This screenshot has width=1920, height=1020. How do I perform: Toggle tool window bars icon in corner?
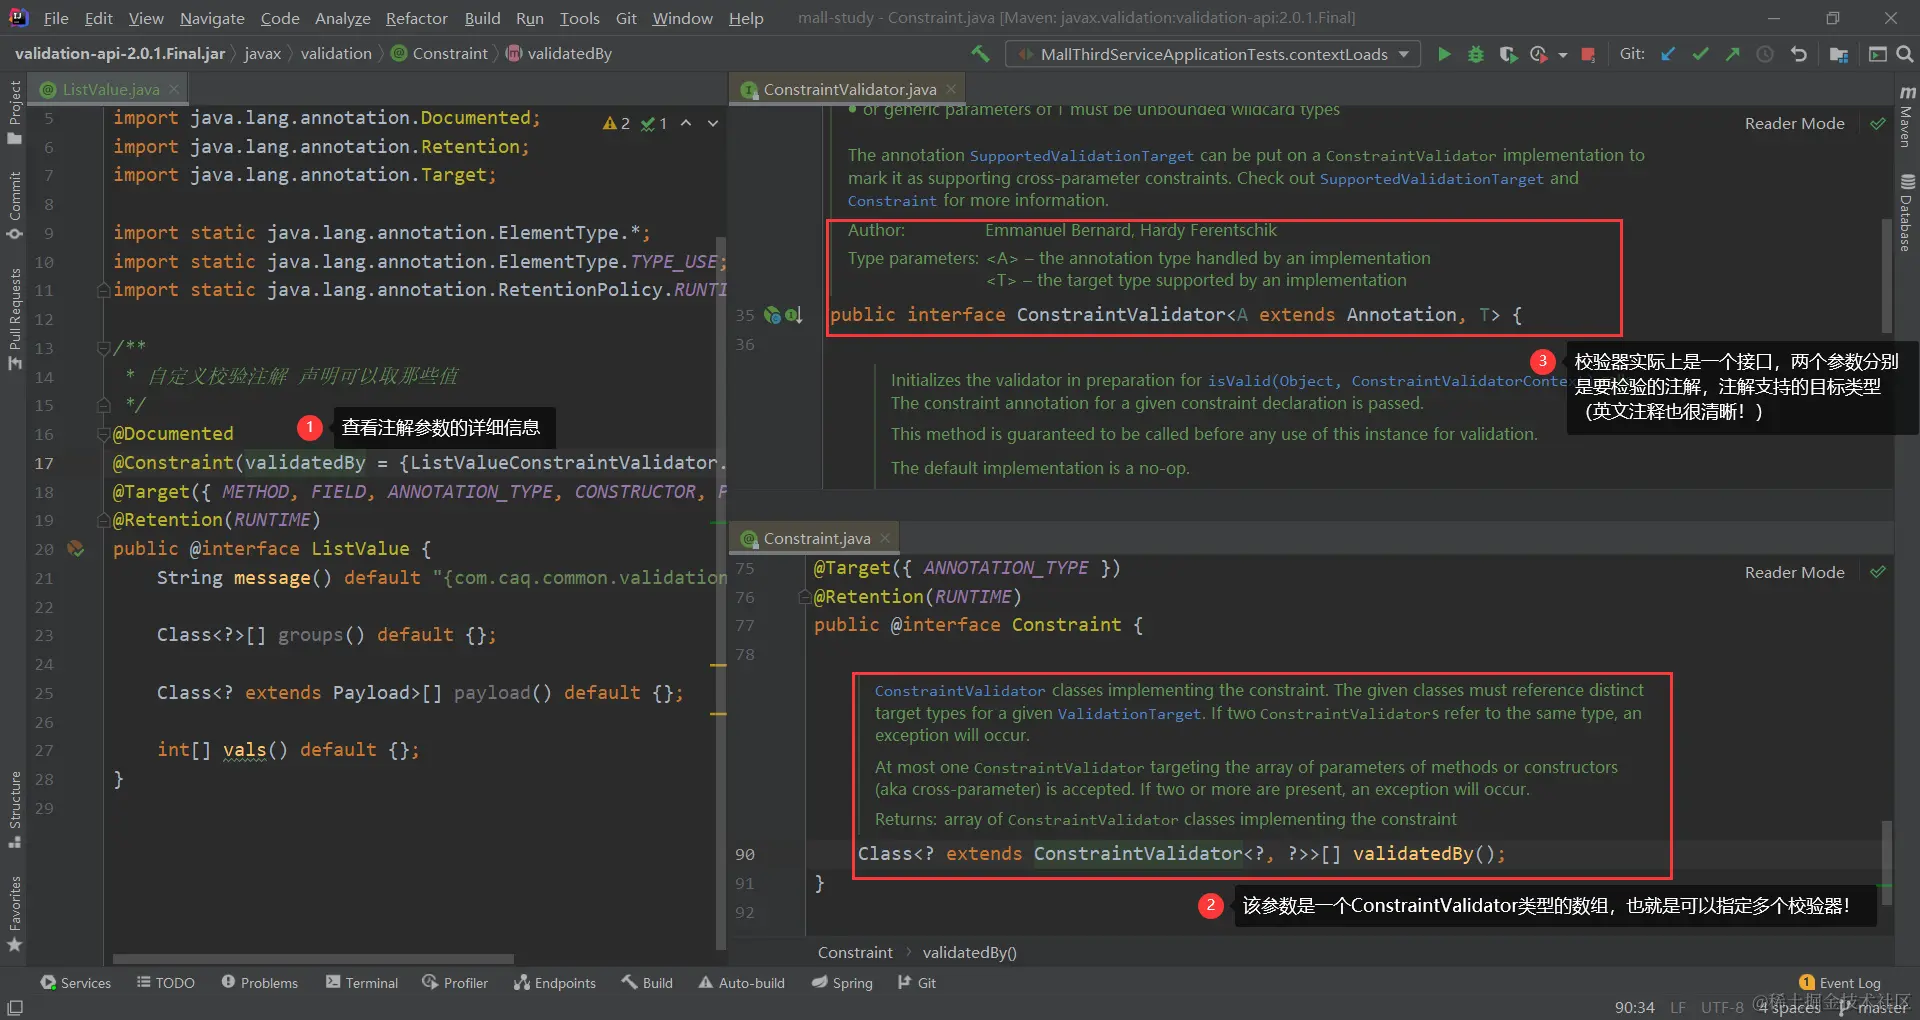point(14,1007)
